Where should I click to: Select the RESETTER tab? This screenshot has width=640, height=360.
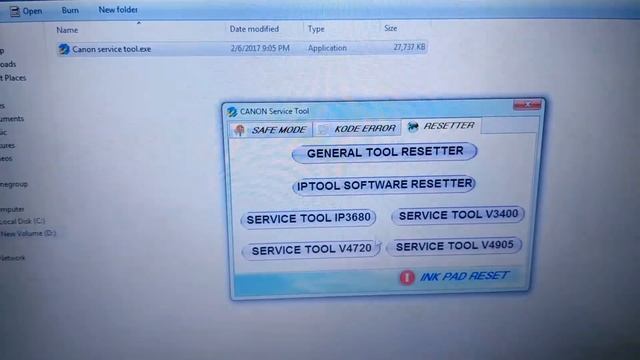441,126
